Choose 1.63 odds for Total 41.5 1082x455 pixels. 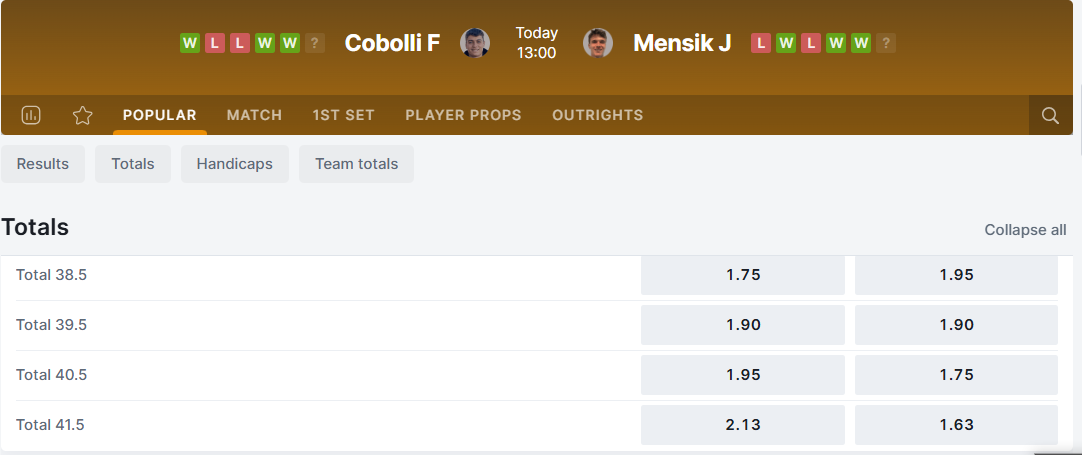point(956,425)
